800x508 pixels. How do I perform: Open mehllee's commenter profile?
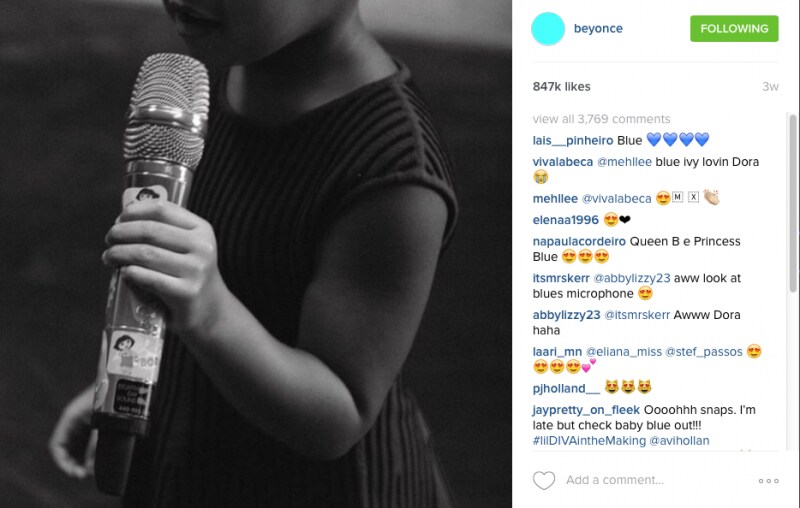(x=555, y=199)
